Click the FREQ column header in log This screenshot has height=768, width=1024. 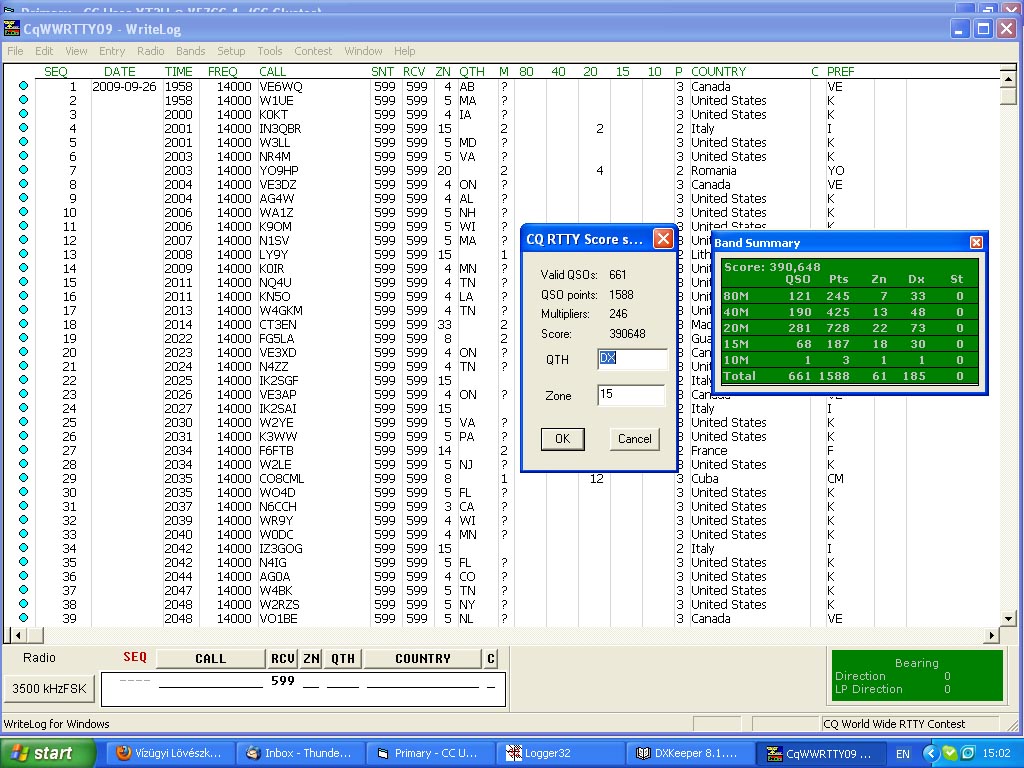click(x=222, y=72)
